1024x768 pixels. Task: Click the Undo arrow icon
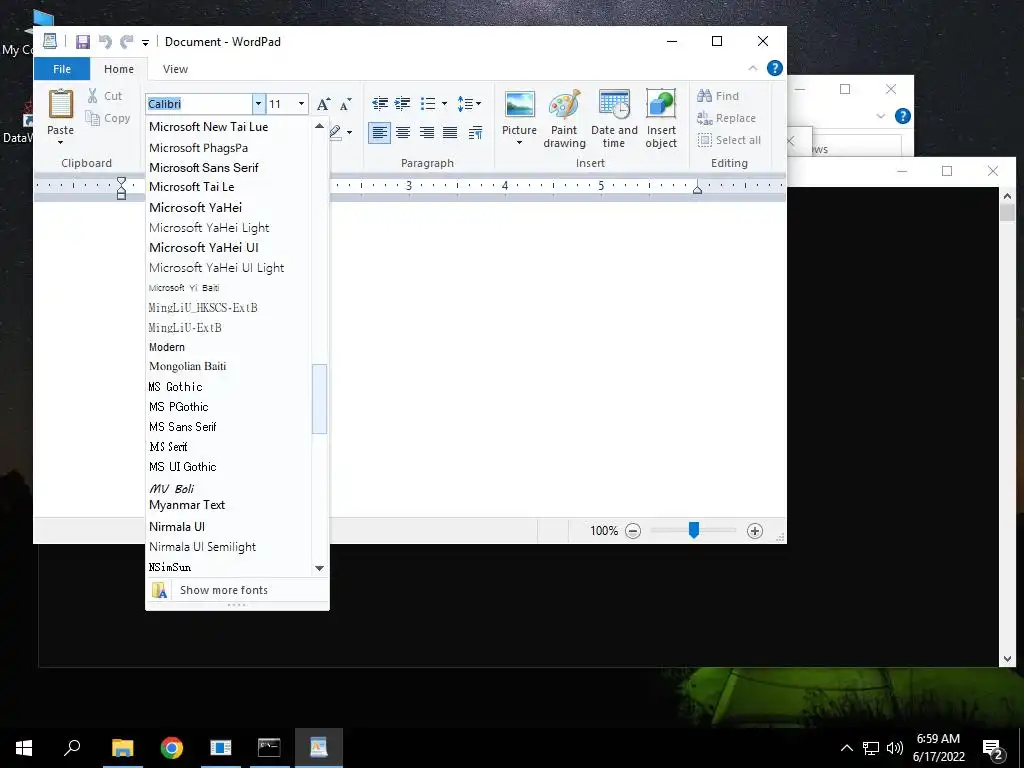coord(104,42)
